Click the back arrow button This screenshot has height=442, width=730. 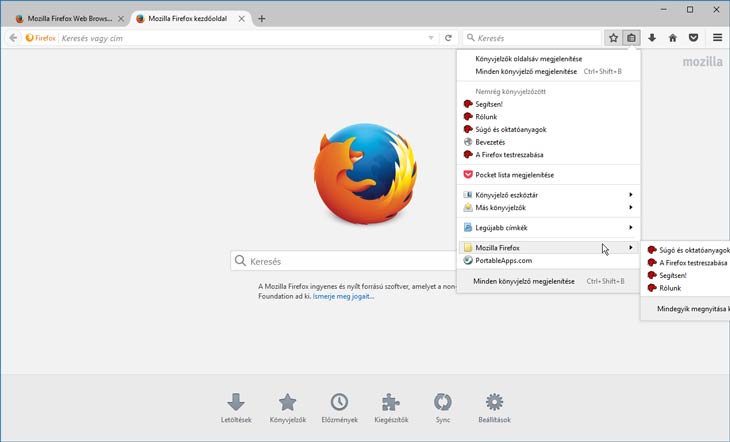pos(13,38)
